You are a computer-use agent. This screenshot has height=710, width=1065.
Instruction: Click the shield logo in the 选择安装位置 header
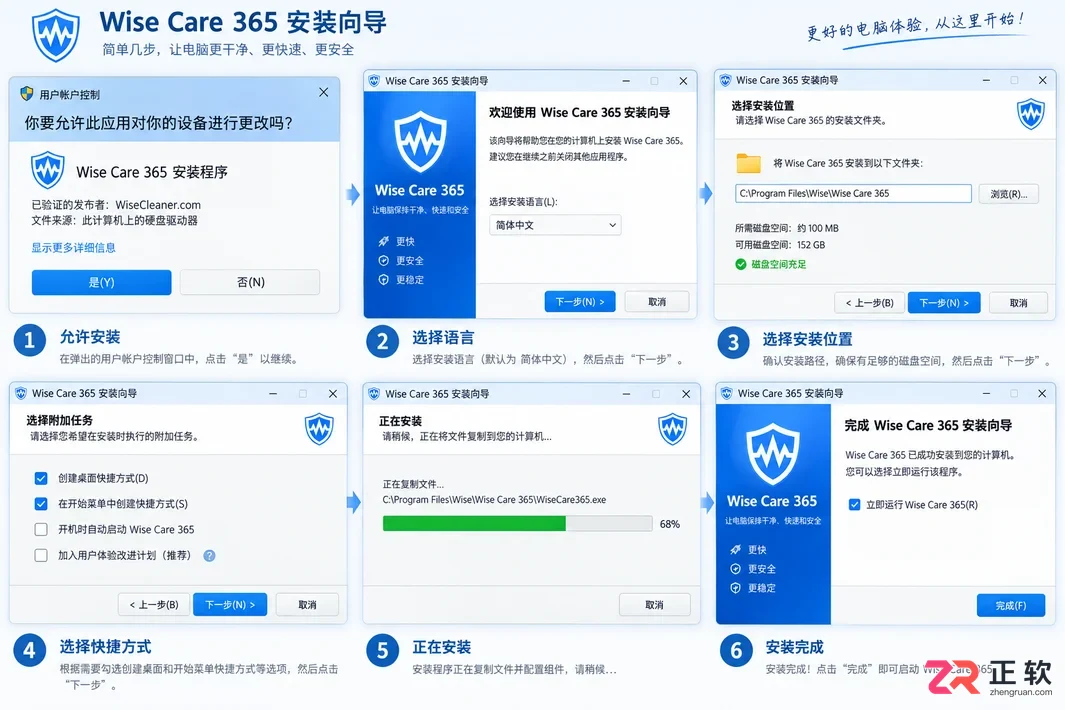point(1030,114)
